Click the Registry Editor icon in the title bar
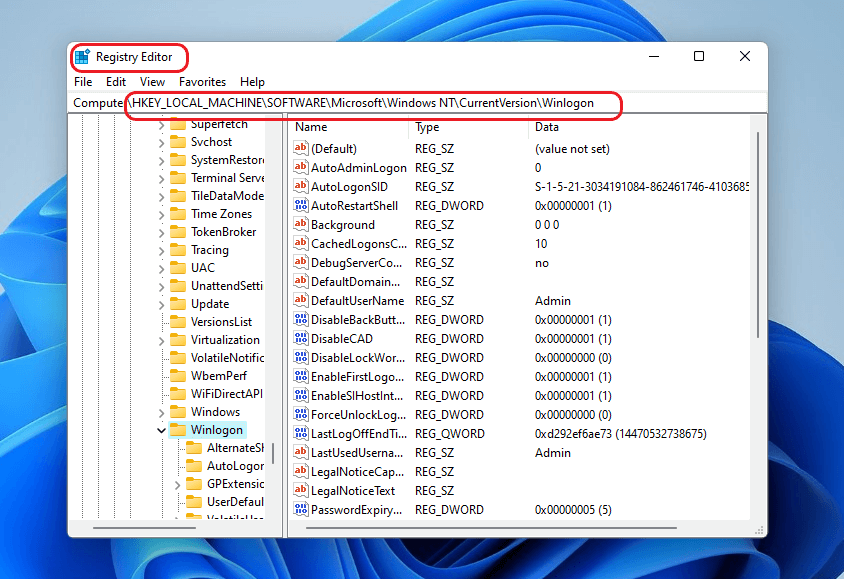Image resolution: width=844 pixels, height=579 pixels. point(87,57)
